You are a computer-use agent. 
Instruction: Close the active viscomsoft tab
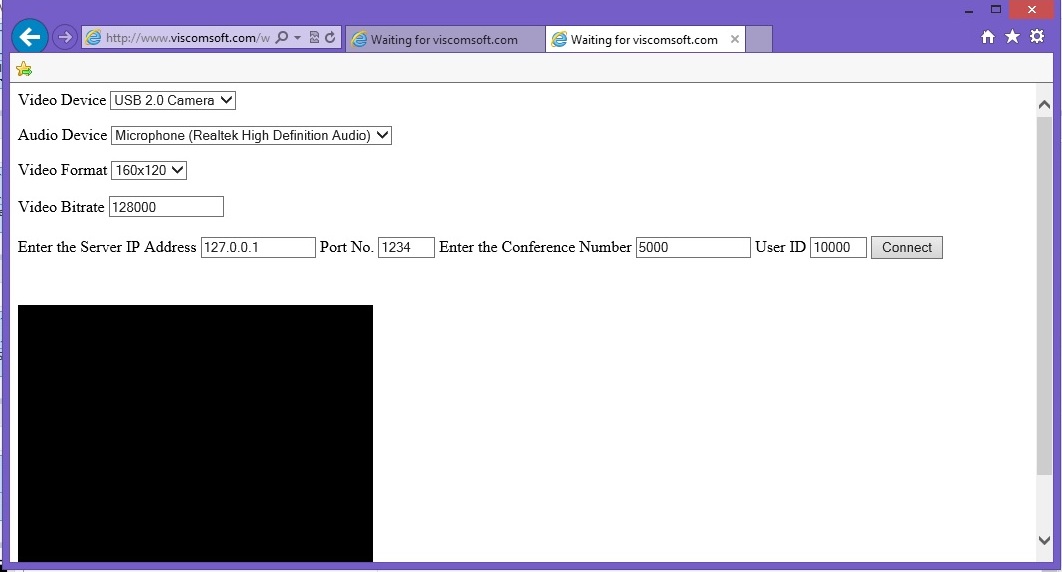(735, 40)
